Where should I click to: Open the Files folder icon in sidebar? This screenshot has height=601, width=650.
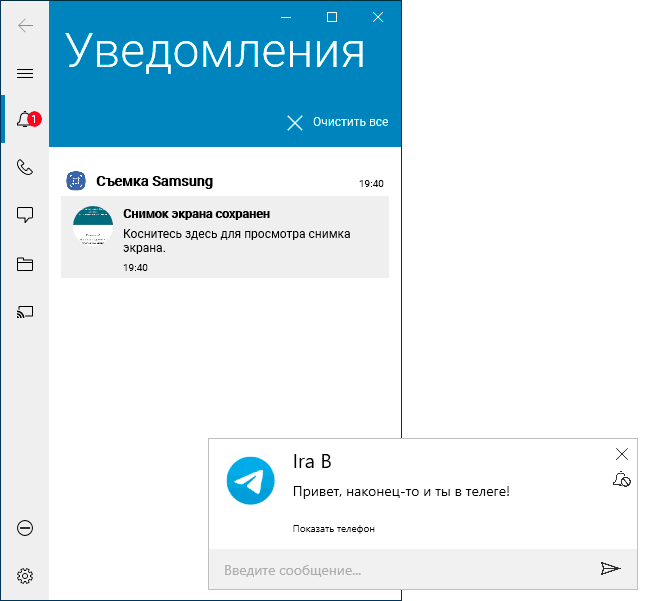pyautogui.click(x=25, y=264)
